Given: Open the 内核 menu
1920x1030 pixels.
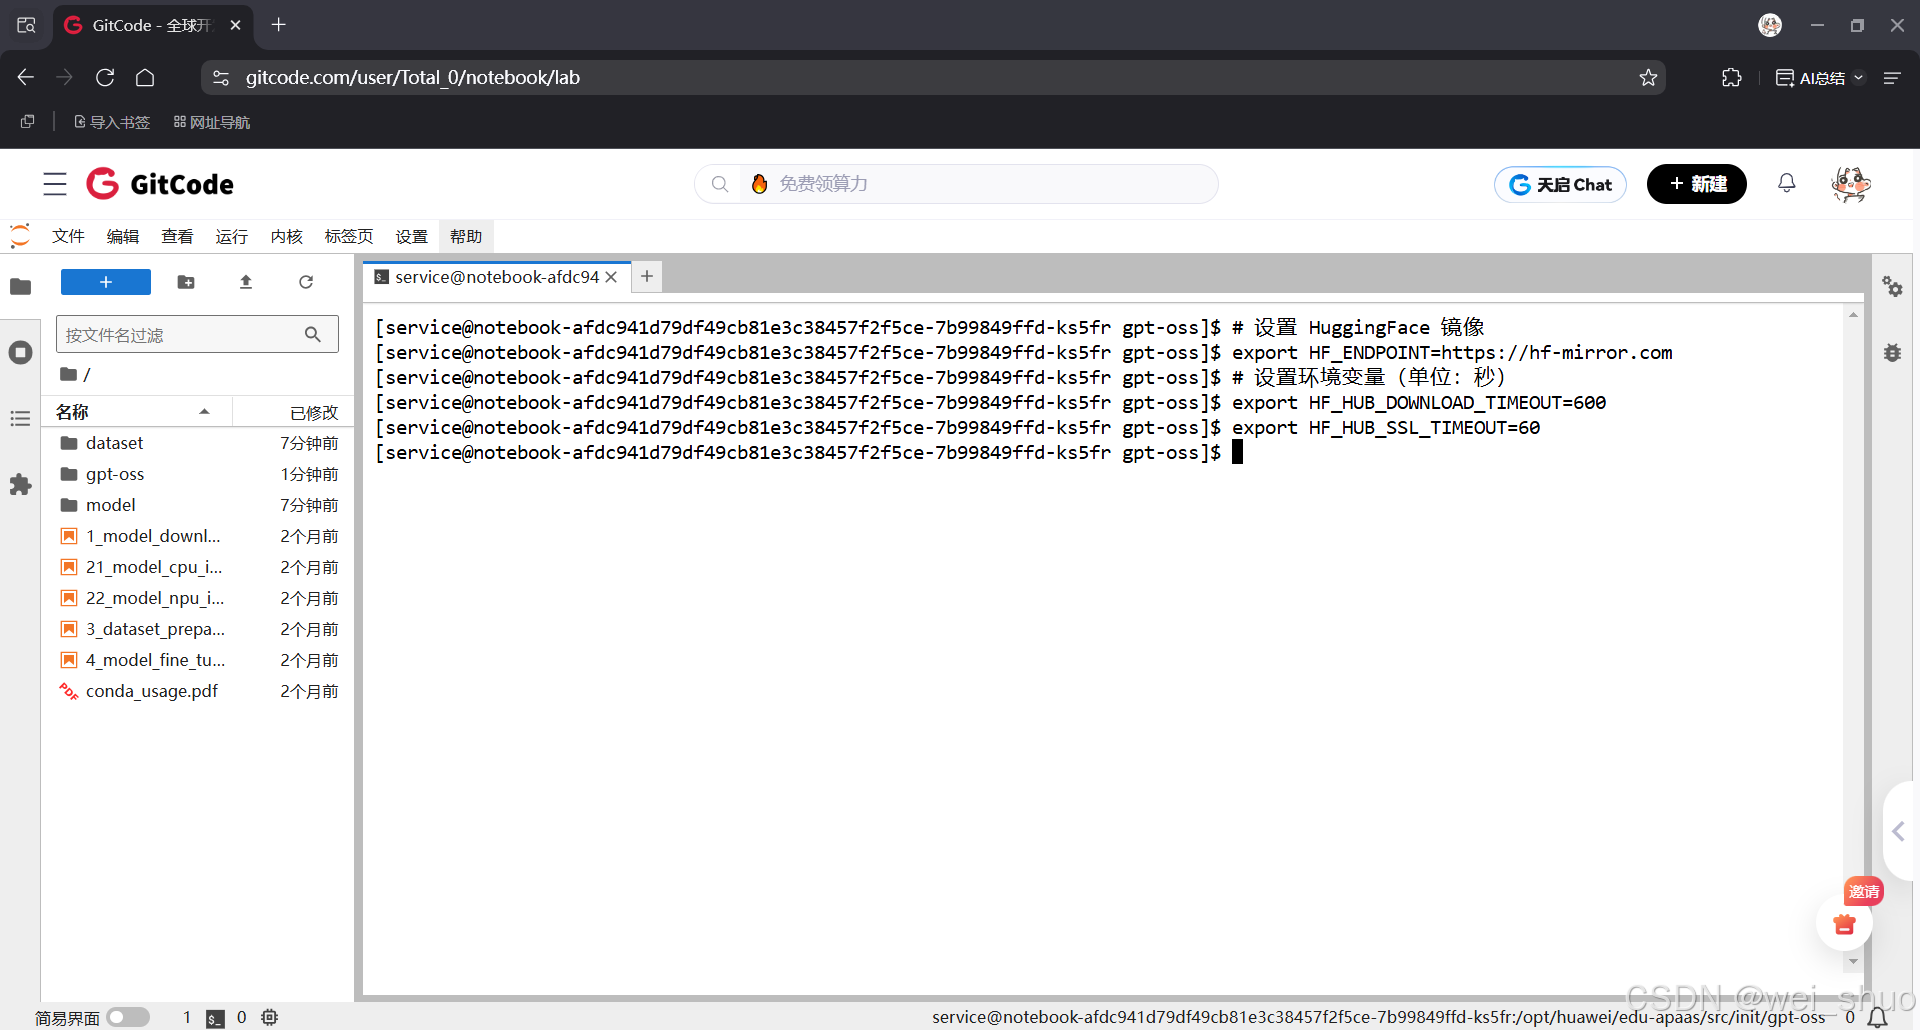Looking at the screenshot, I should click(286, 236).
